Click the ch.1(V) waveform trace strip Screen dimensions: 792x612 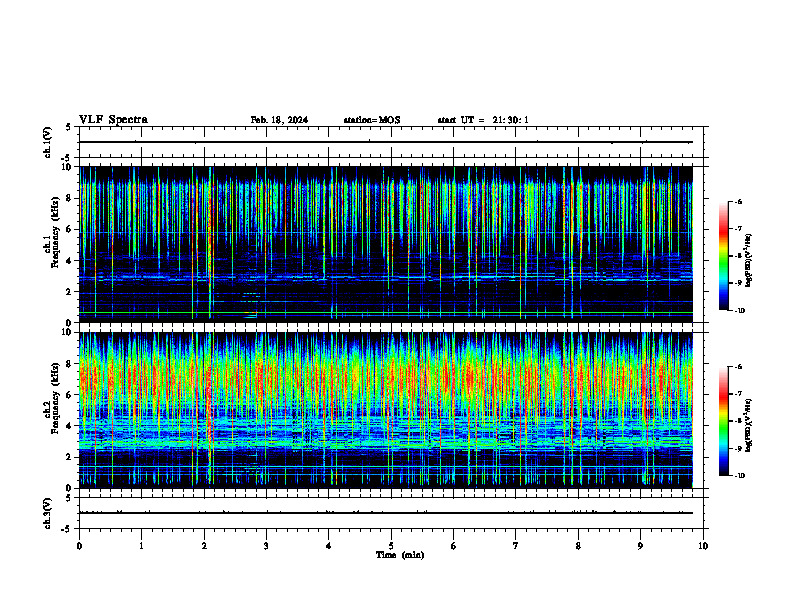click(x=391, y=142)
